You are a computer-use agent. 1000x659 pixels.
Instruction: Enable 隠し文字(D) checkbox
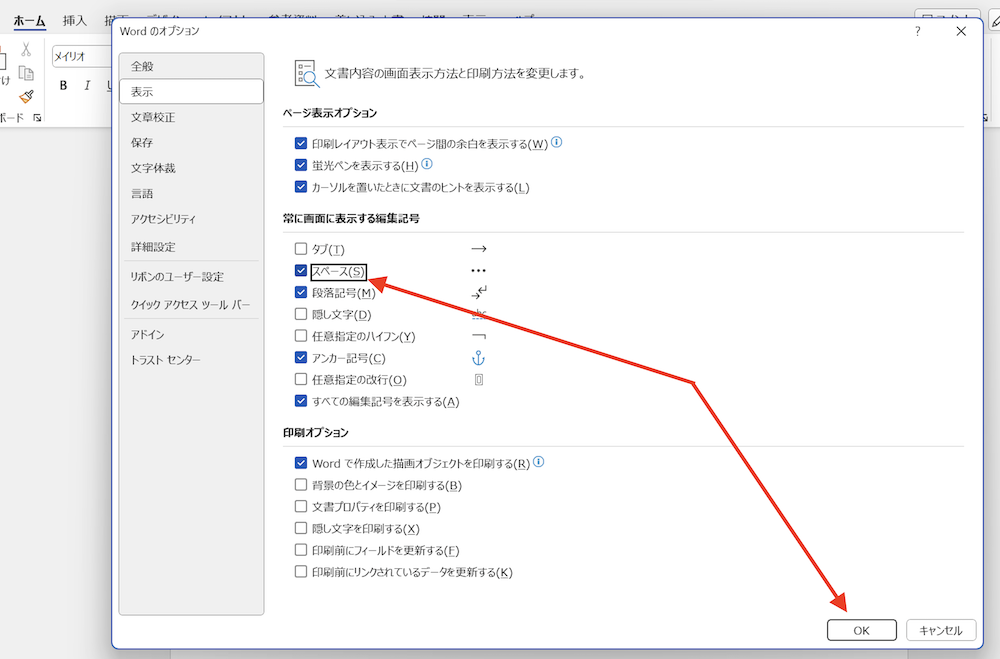click(x=301, y=314)
